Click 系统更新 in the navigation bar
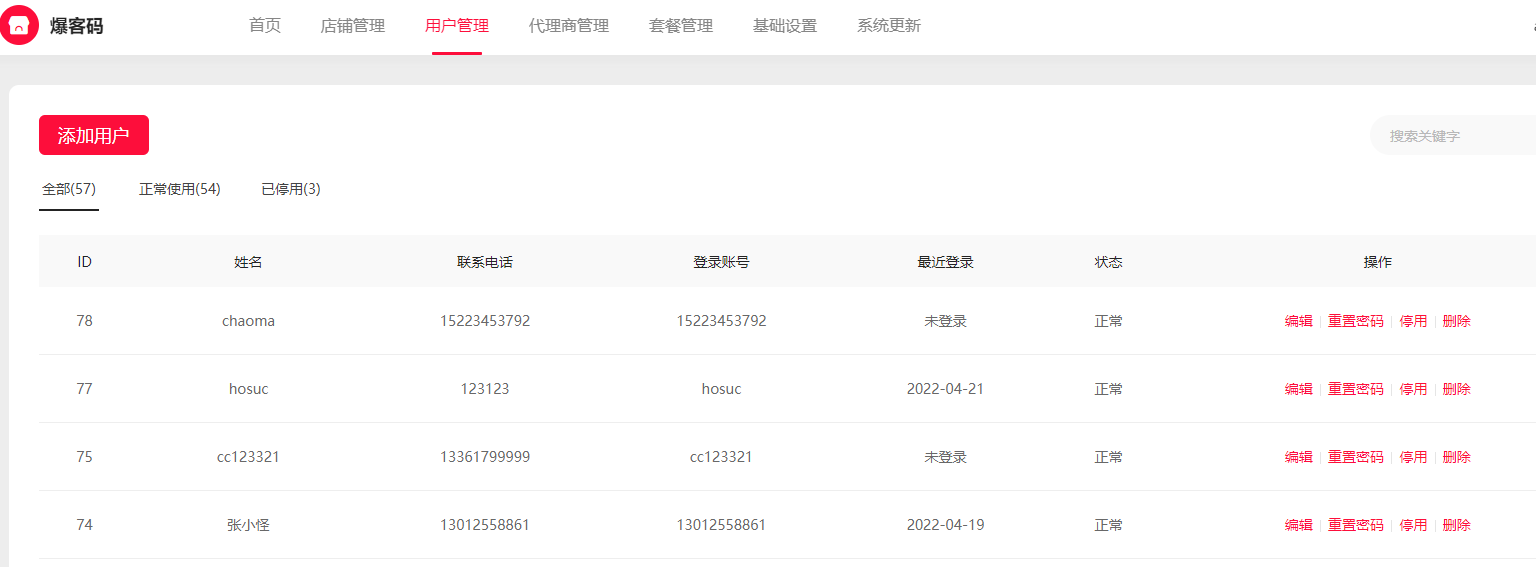The image size is (1536, 567). pos(889,26)
